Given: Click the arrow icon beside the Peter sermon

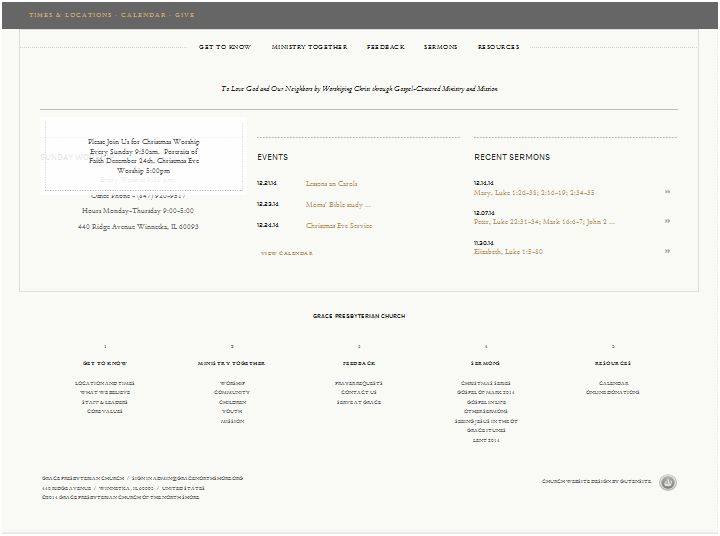Looking at the screenshot, I should (668, 221).
